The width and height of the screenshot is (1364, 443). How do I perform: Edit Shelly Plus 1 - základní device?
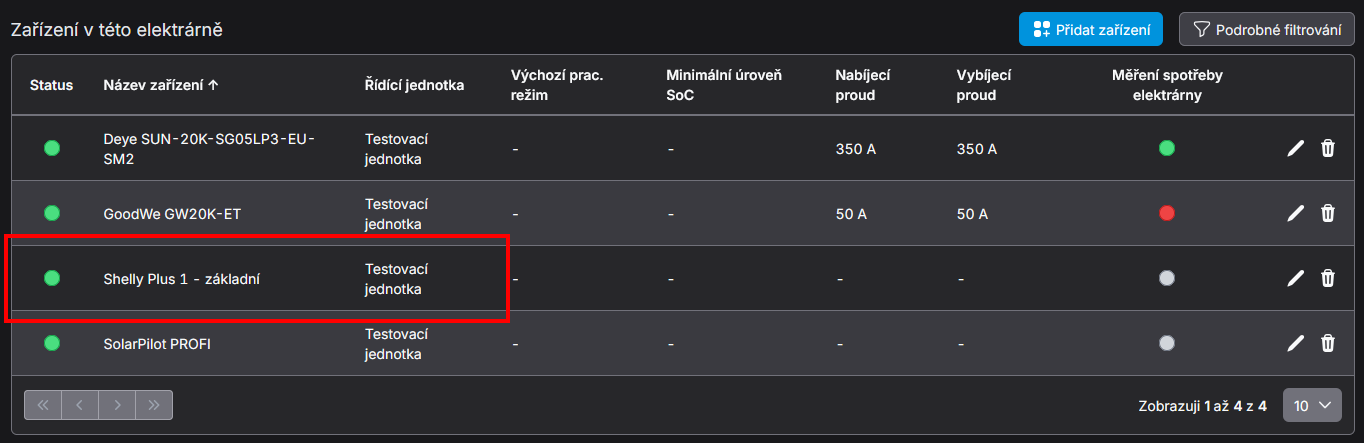1295,278
